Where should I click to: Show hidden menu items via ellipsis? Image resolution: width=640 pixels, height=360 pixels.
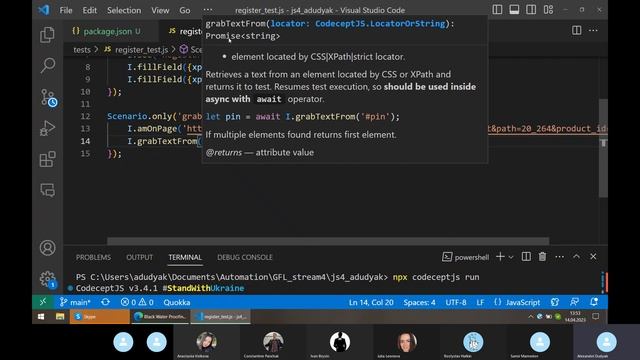pos(208,10)
